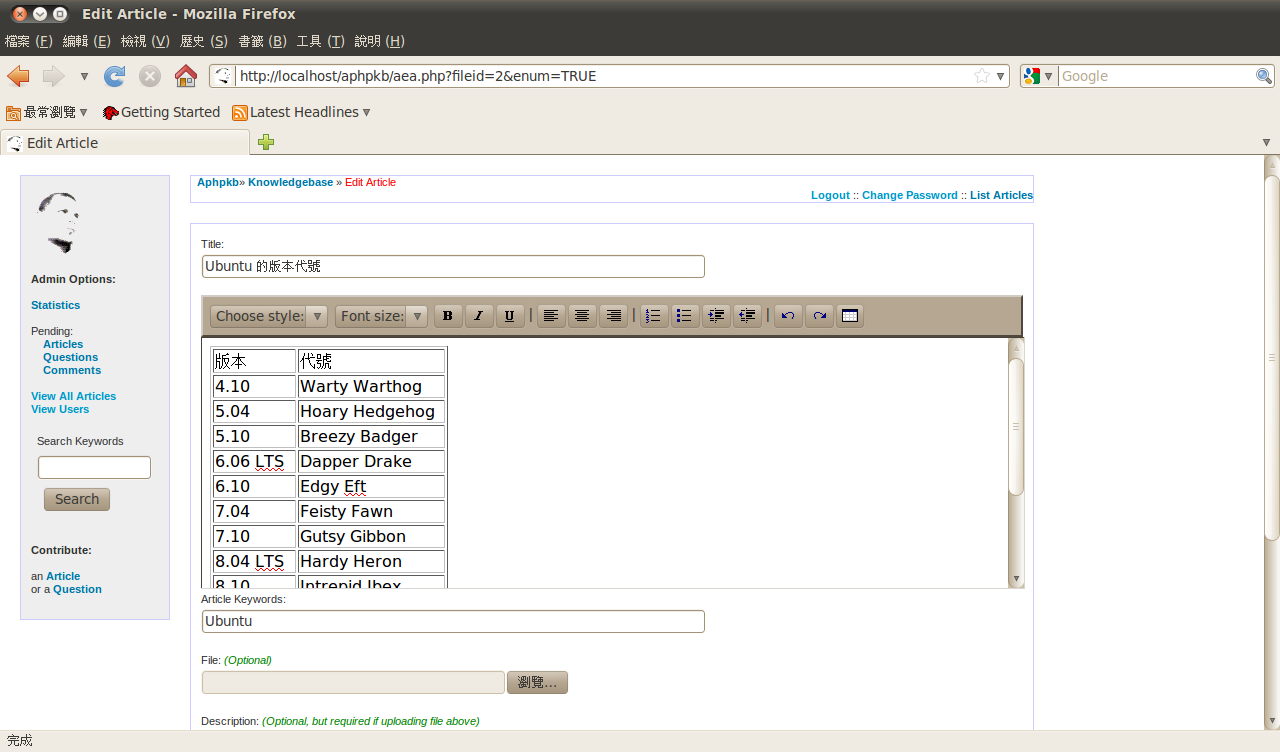This screenshot has height=752, width=1280.
Task: Open the Change Password link
Action: 910,195
